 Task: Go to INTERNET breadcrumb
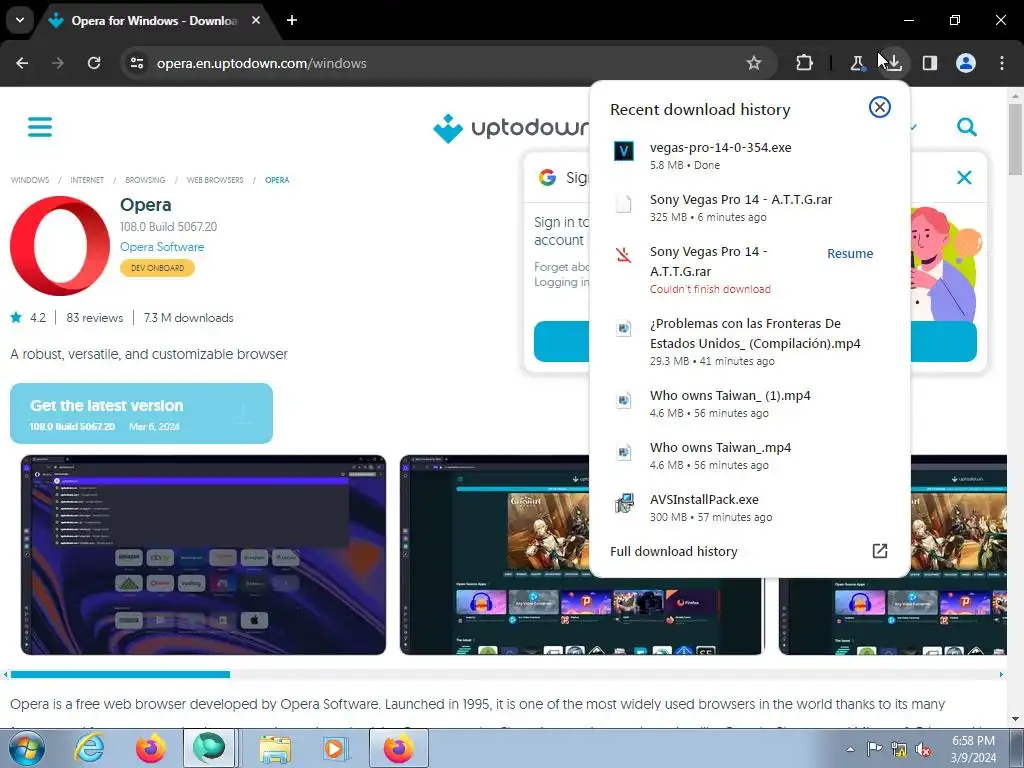pyautogui.click(x=87, y=180)
